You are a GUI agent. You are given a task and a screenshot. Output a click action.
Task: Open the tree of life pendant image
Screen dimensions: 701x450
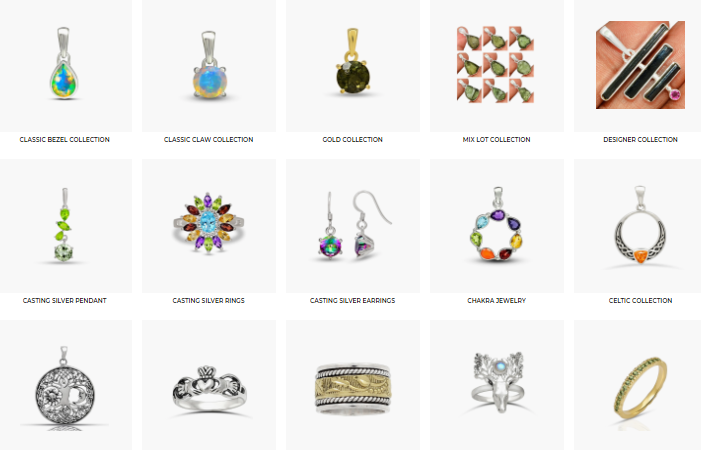click(x=64, y=385)
